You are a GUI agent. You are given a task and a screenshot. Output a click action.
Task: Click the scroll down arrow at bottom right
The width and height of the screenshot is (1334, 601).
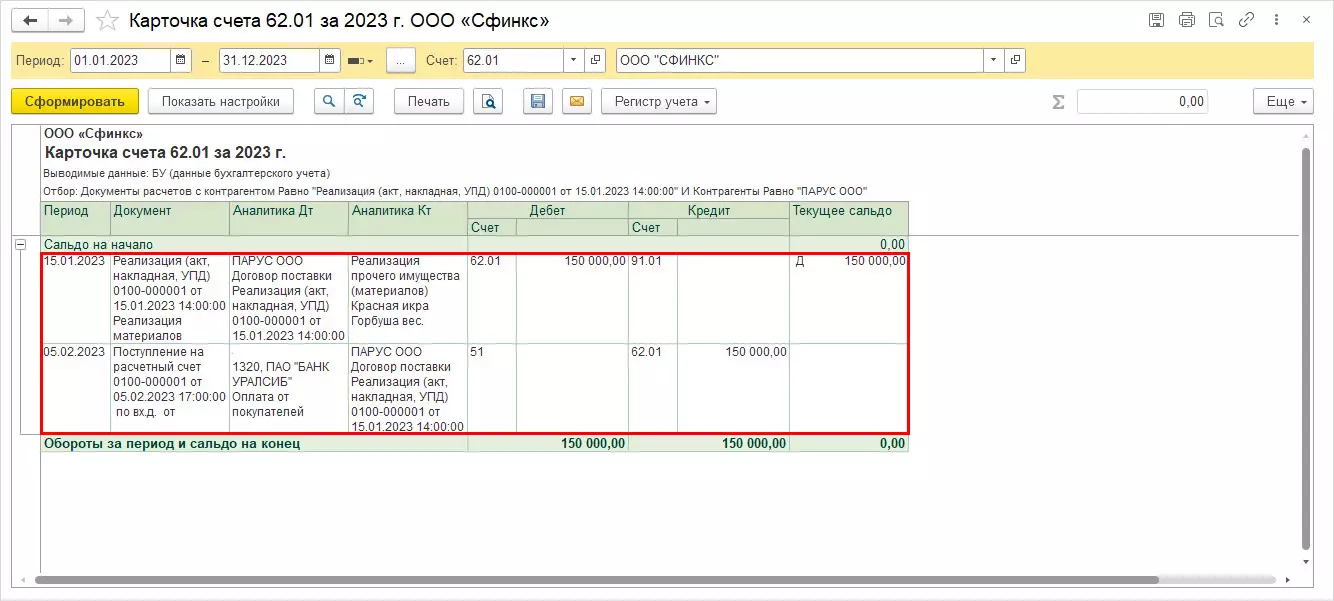coord(1306,563)
